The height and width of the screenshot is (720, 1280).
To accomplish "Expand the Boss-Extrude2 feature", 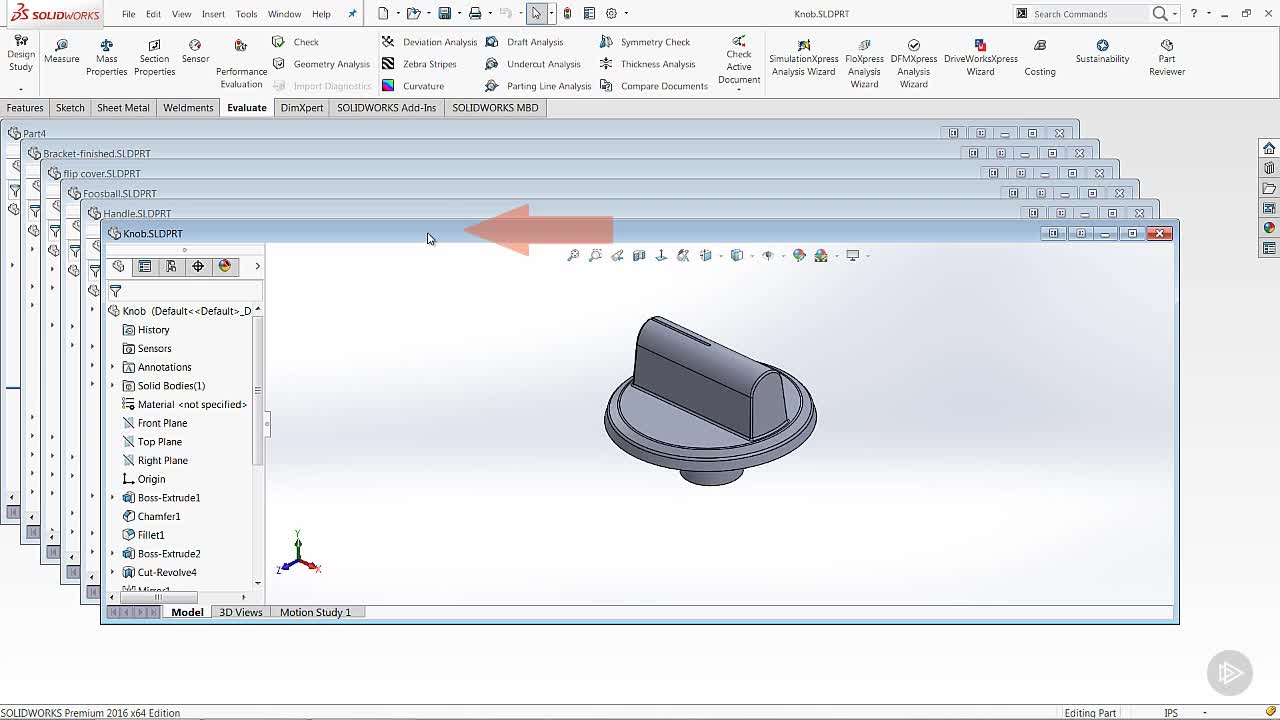I will 113,554.
